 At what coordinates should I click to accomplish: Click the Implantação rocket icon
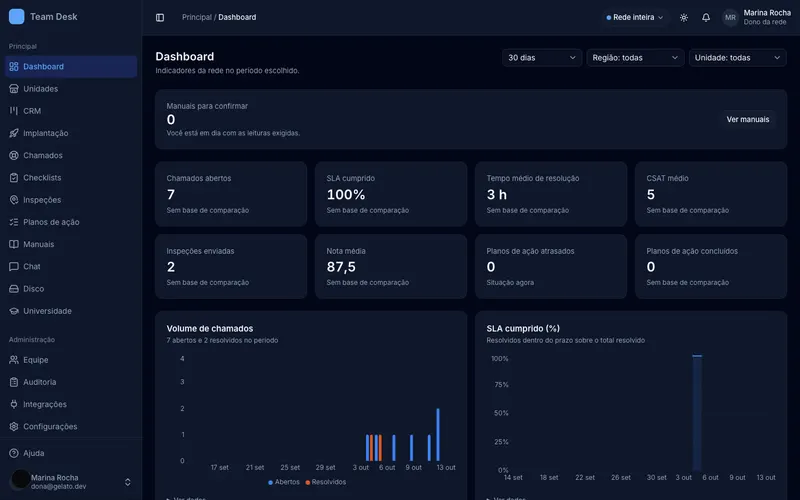click(x=14, y=133)
